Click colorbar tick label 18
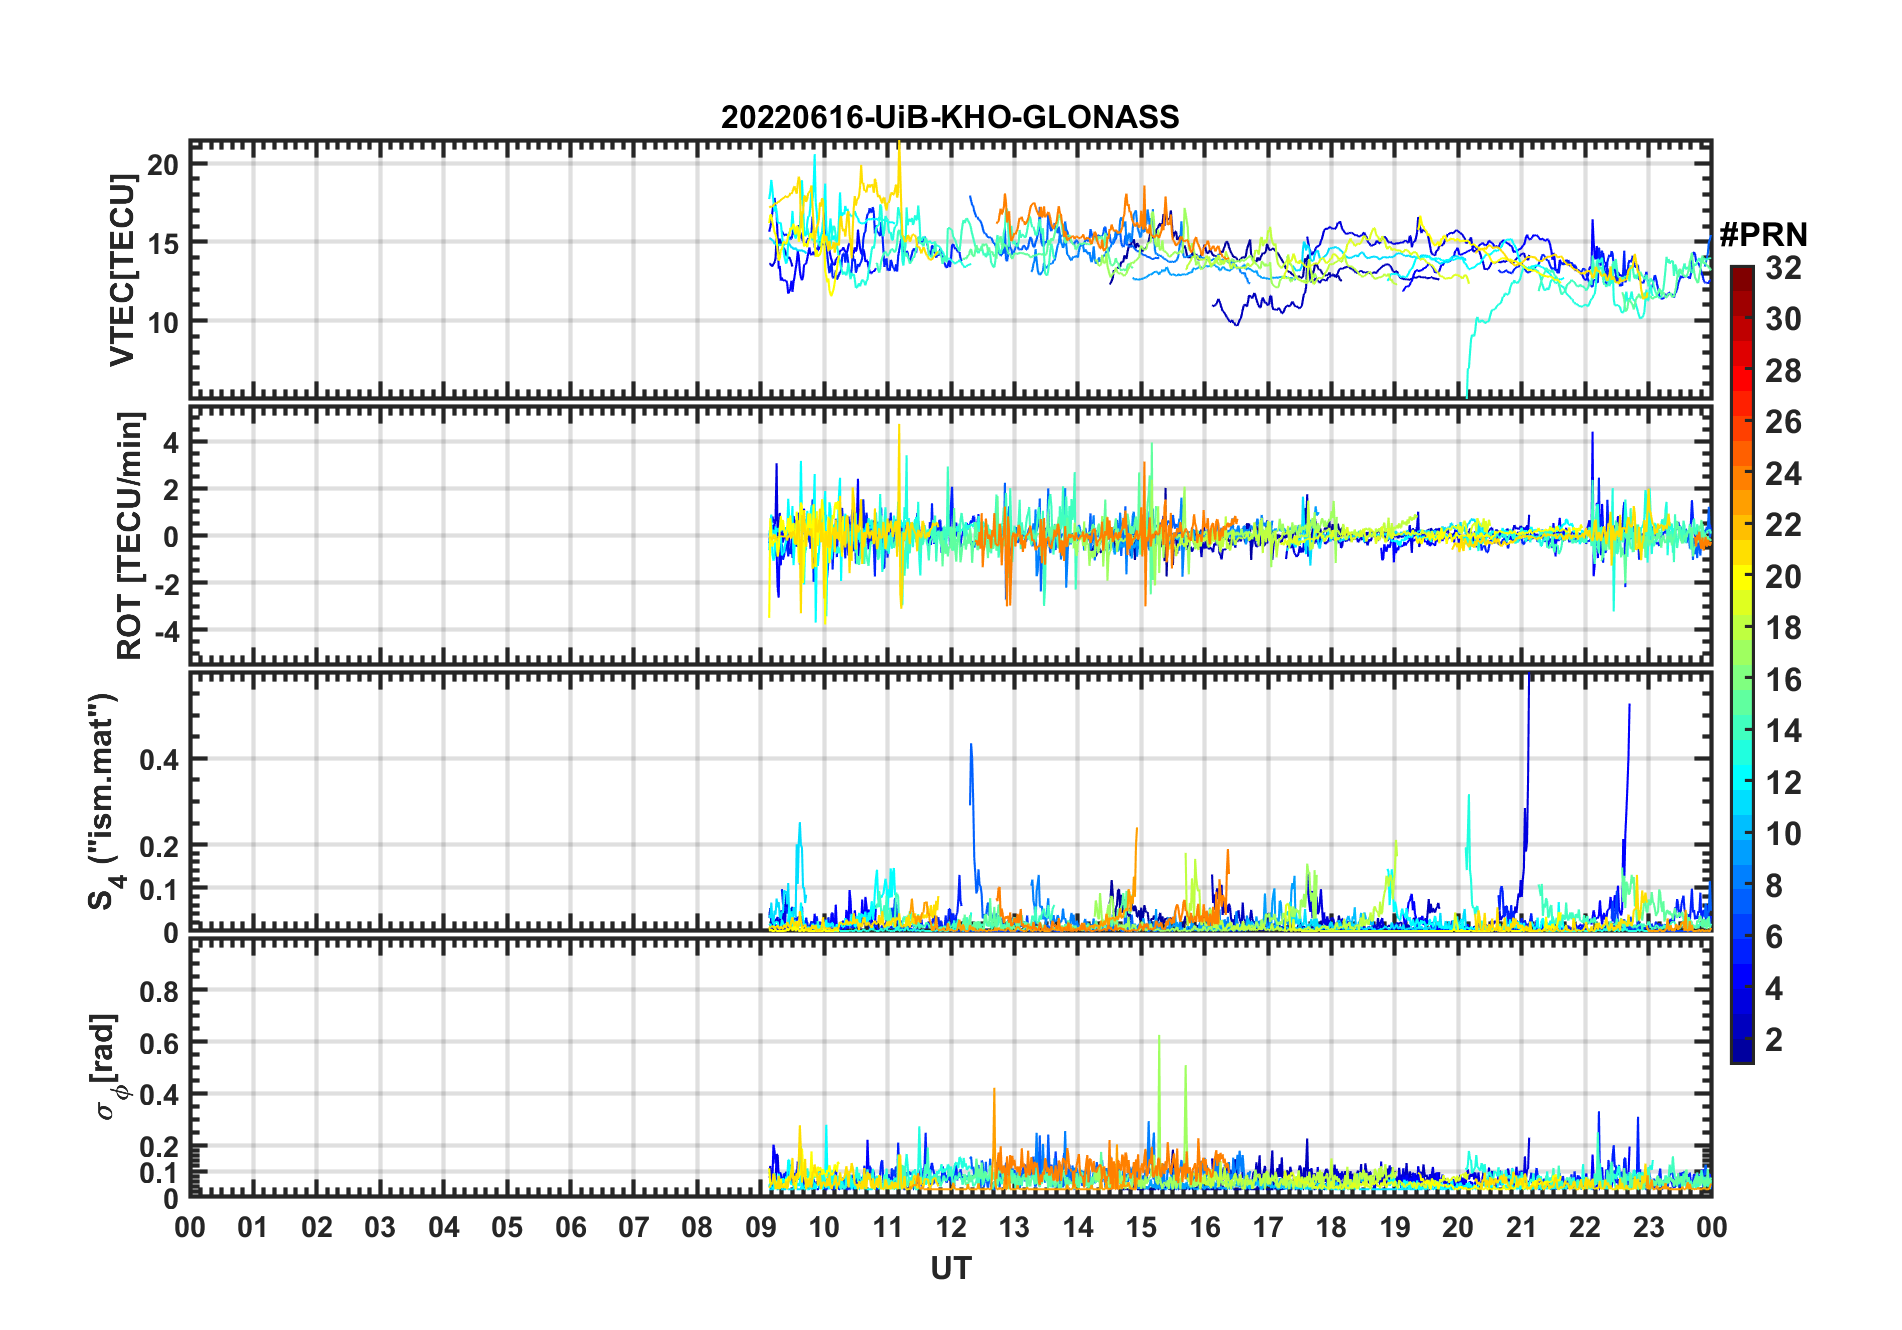Viewport: 1902px width, 1330px height. 1783,628
